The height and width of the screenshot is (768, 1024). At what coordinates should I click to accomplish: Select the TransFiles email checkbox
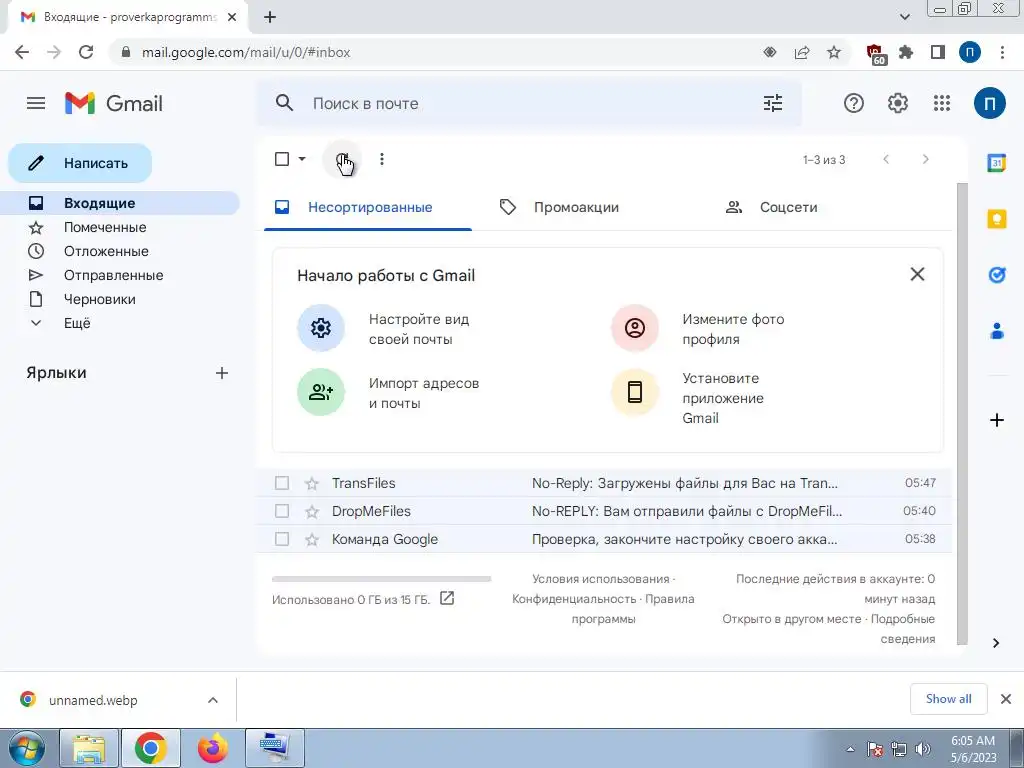281,483
